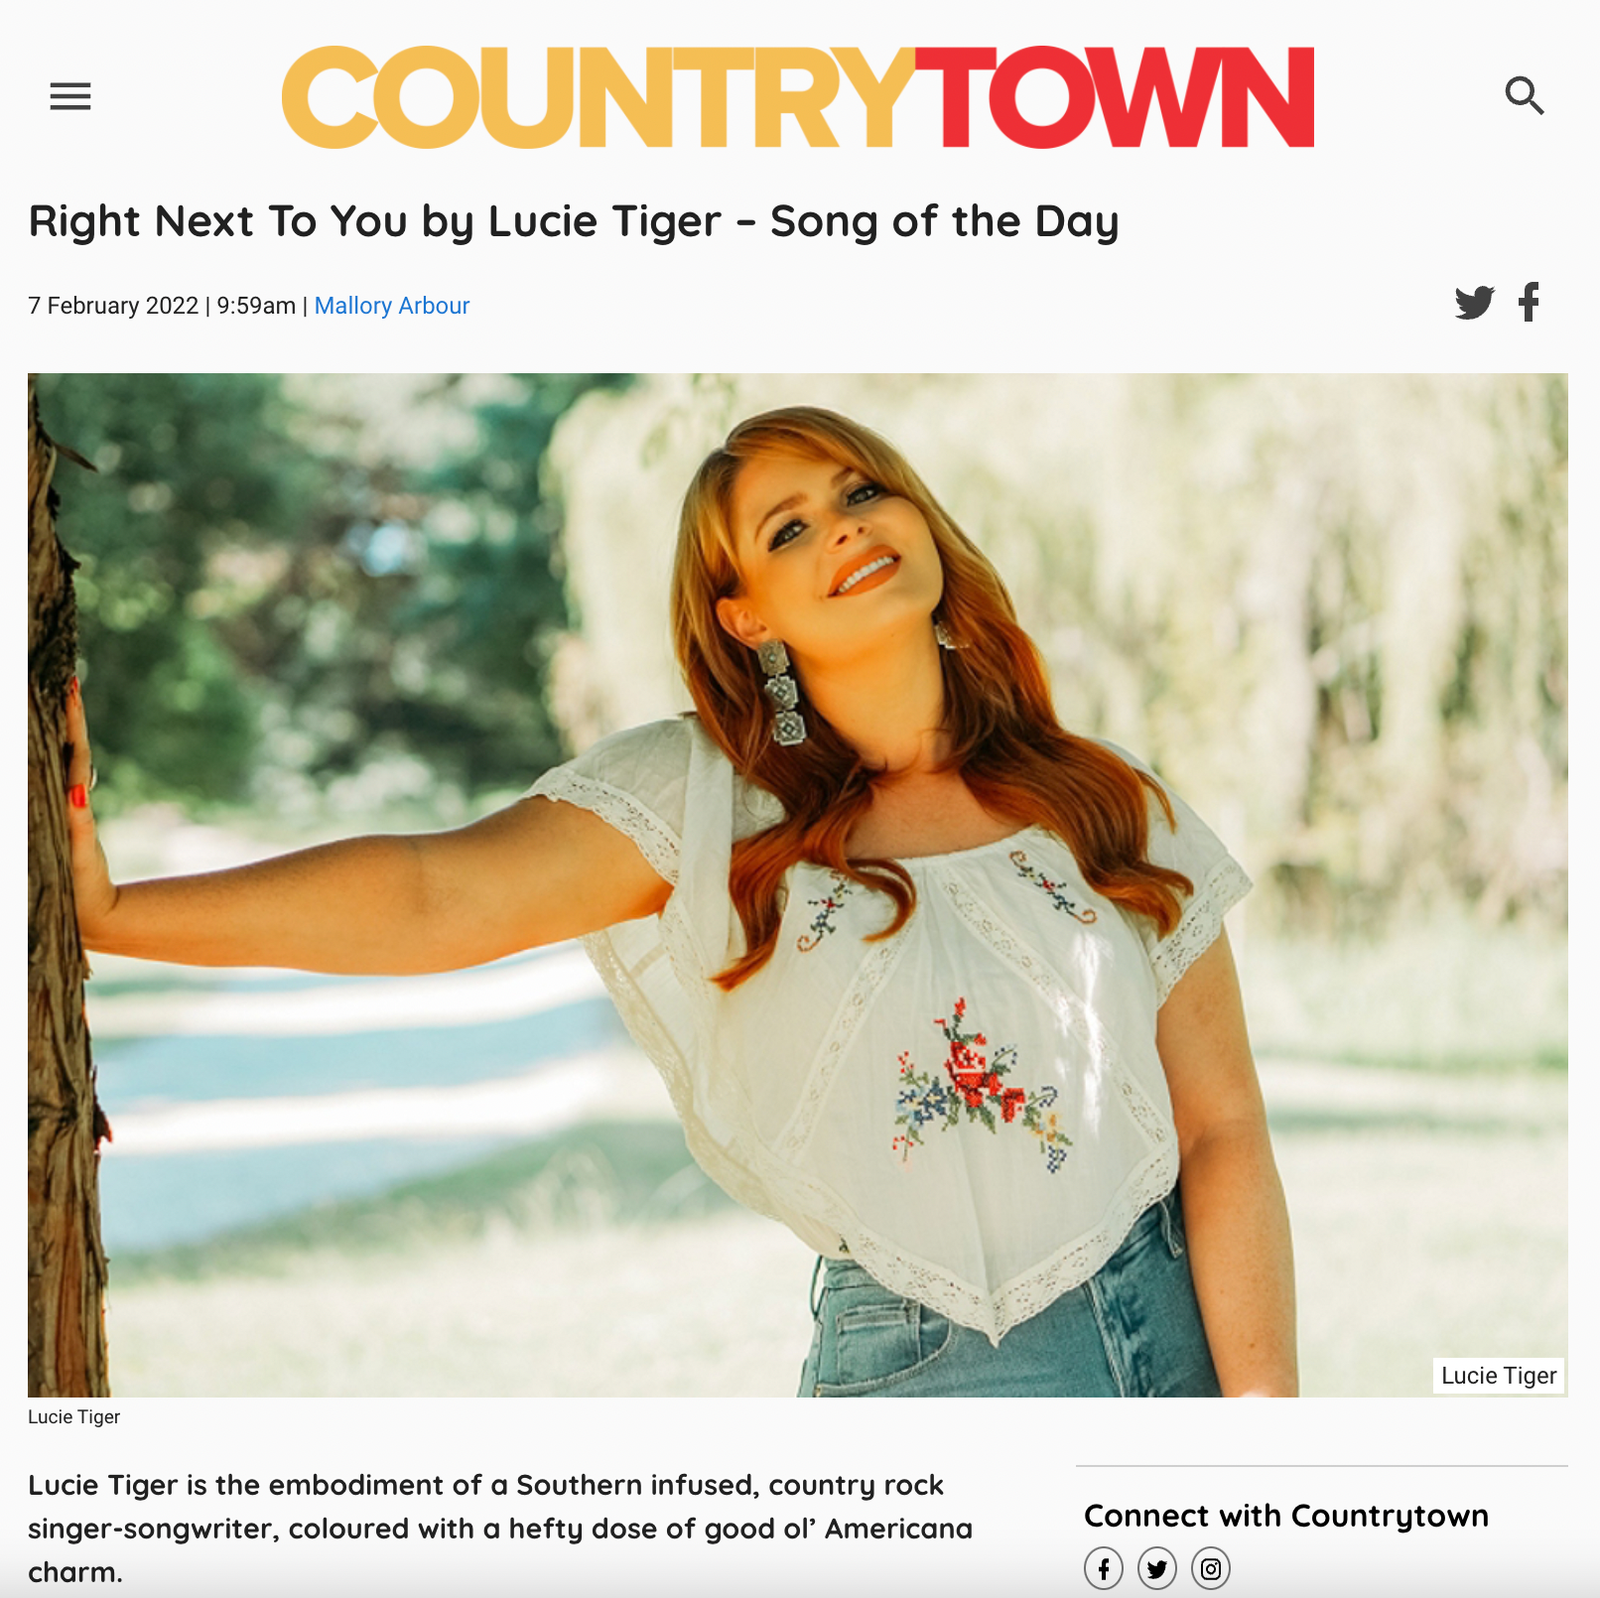Click the Lucie Tiger caption under photo
Image resolution: width=1600 pixels, height=1598 pixels.
[74, 1417]
